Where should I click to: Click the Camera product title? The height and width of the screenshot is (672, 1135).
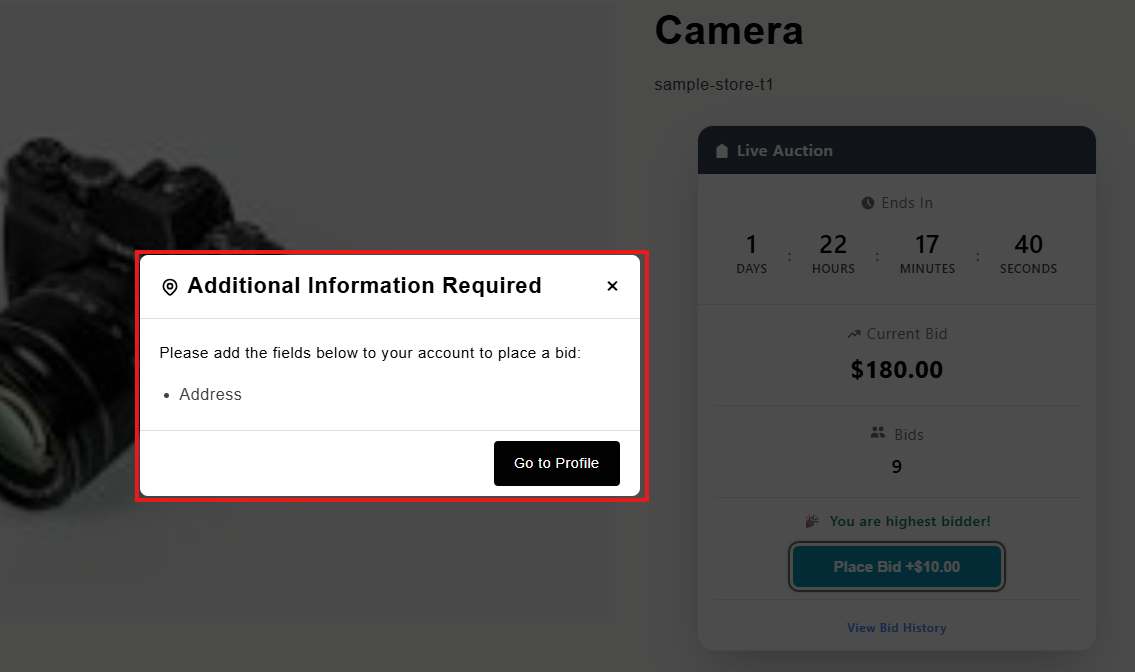coord(728,30)
